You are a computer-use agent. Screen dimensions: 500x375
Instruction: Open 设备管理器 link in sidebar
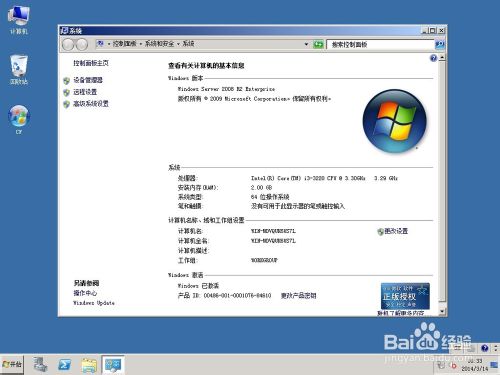point(88,80)
